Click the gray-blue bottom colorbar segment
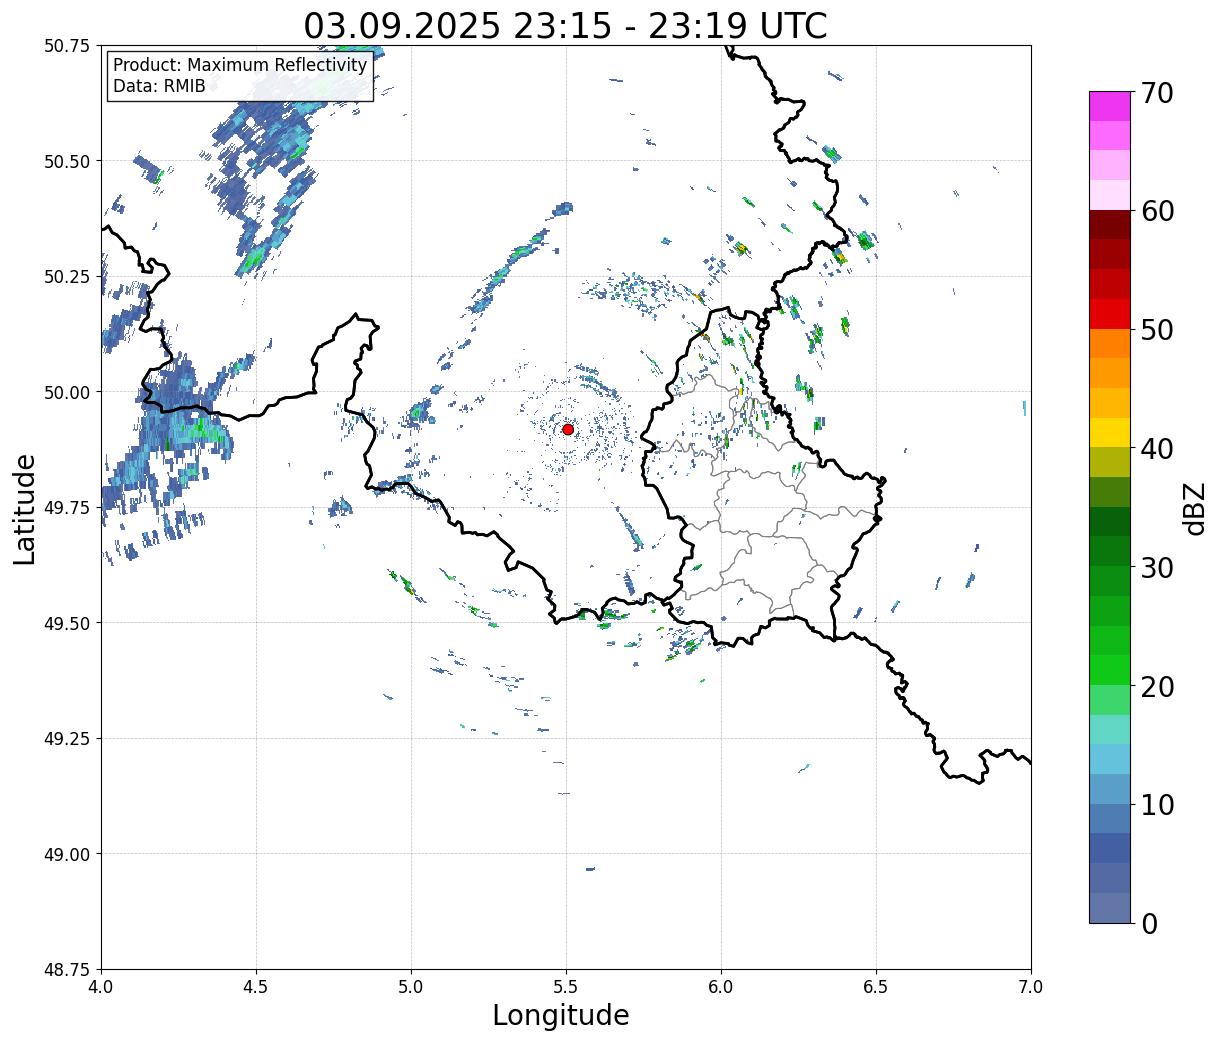 click(x=1110, y=907)
